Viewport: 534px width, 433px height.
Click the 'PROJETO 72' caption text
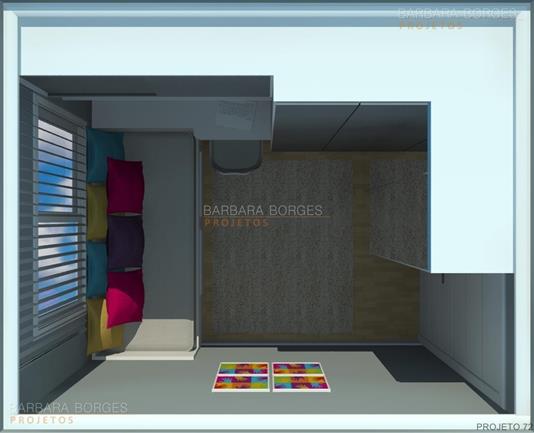pyautogui.click(x=505, y=427)
